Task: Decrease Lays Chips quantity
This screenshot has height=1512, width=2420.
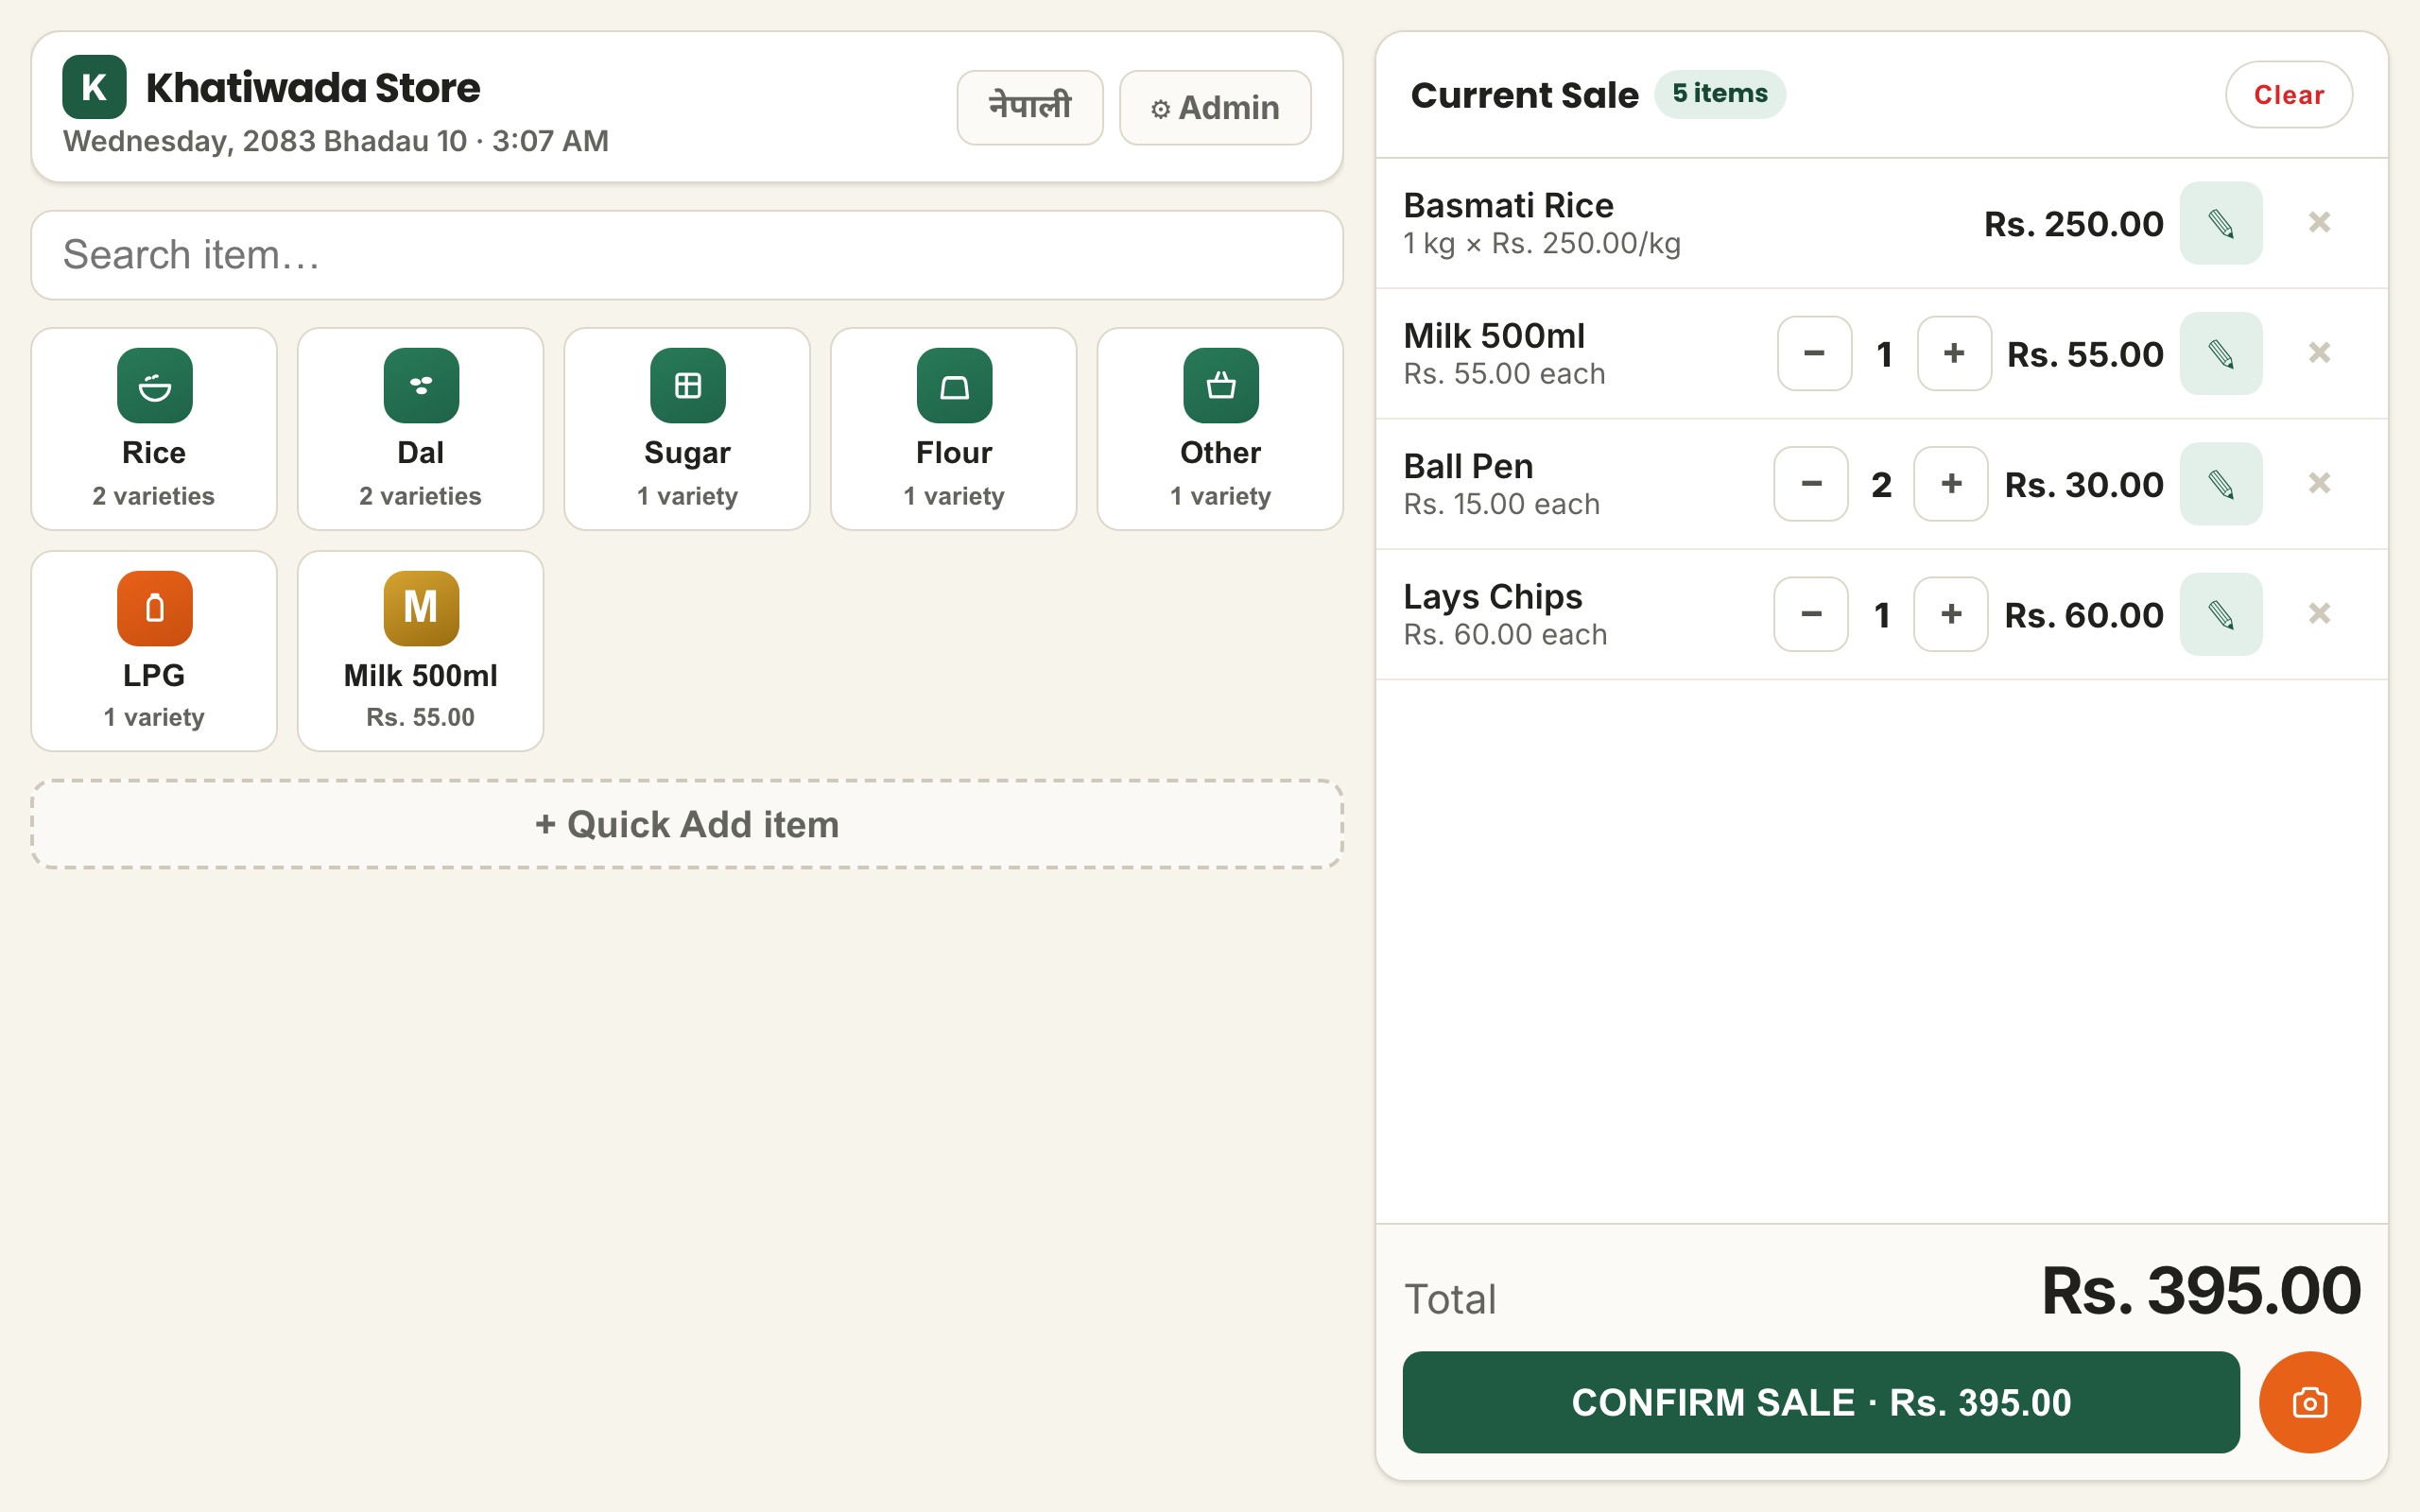Action: (1811, 614)
